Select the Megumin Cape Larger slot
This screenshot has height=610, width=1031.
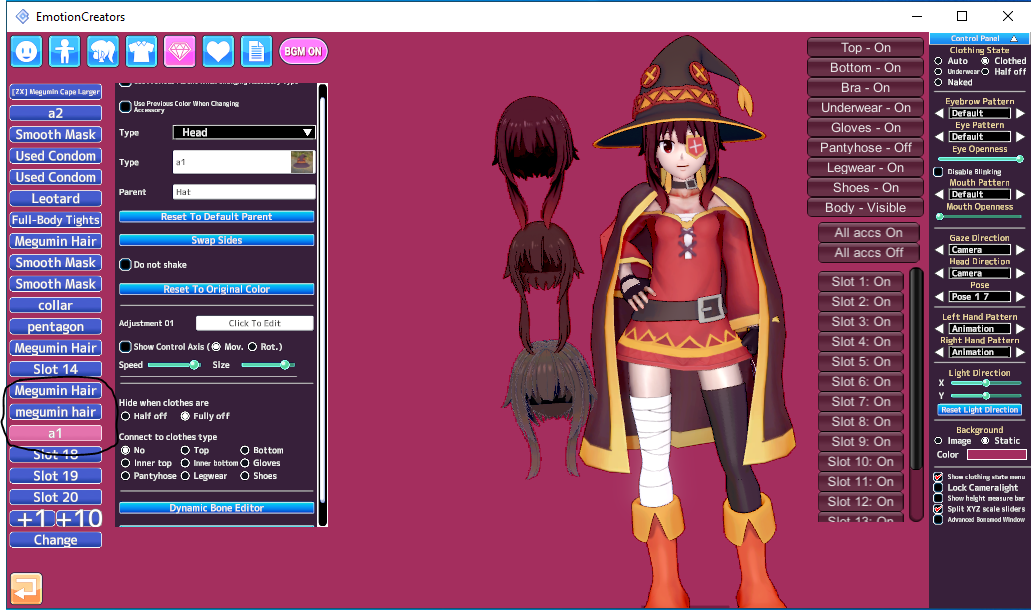(56, 92)
